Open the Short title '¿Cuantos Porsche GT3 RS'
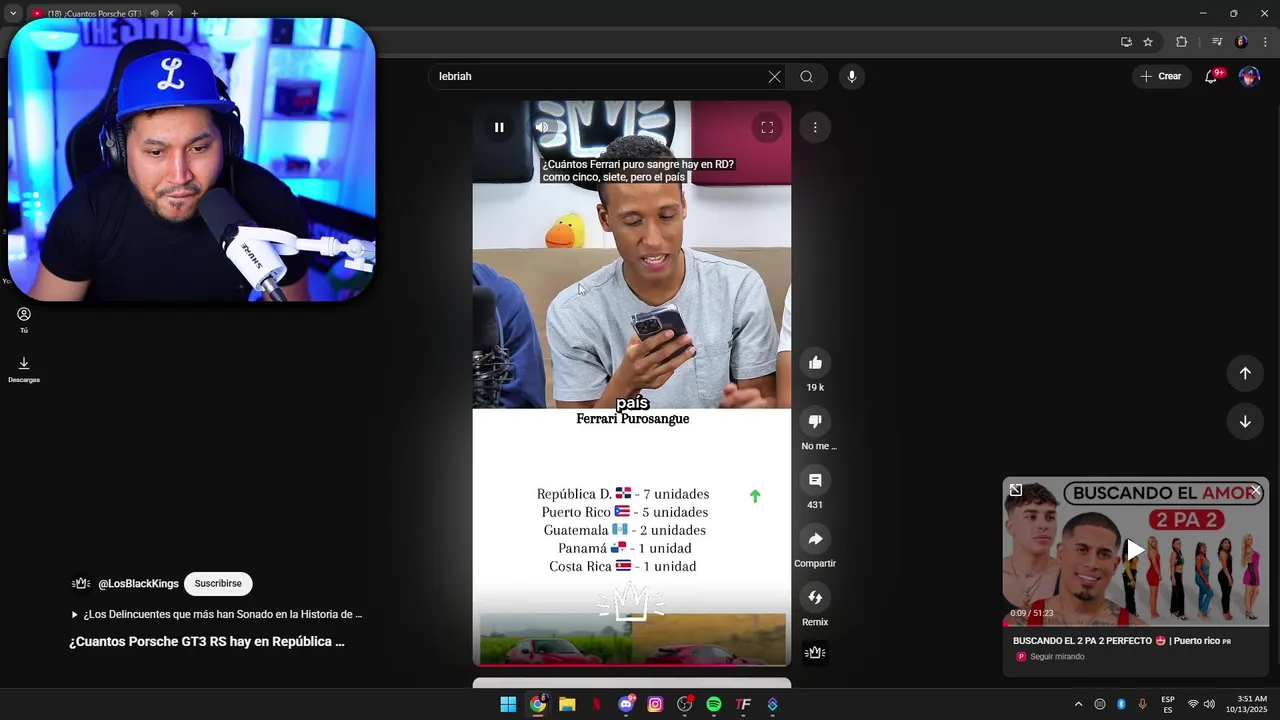Viewport: 1280px width, 720px height. click(x=207, y=641)
